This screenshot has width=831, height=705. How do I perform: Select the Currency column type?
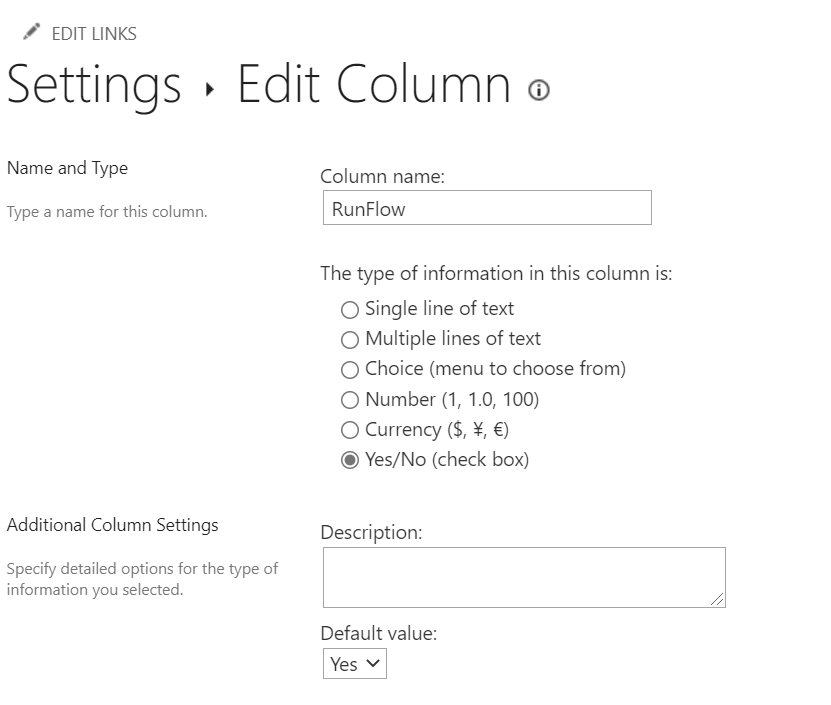[349, 430]
